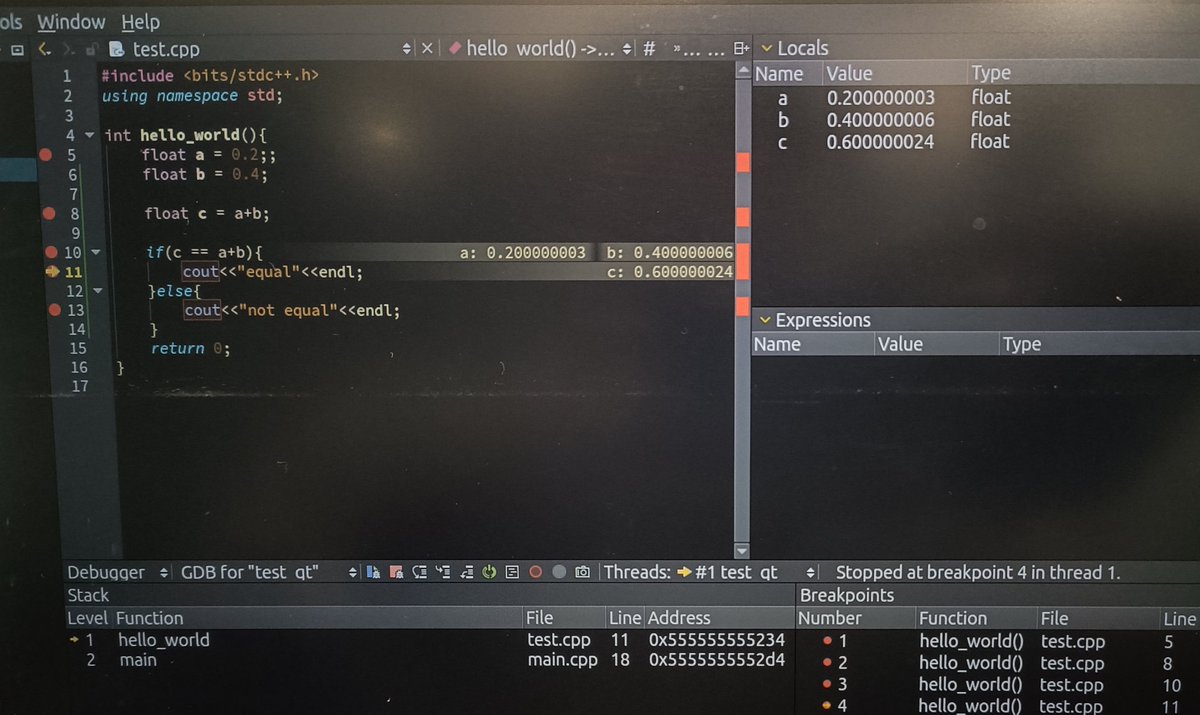1200x715 pixels.
Task: Click the Stop debugger icon
Action: pyautogui.click(x=396, y=572)
